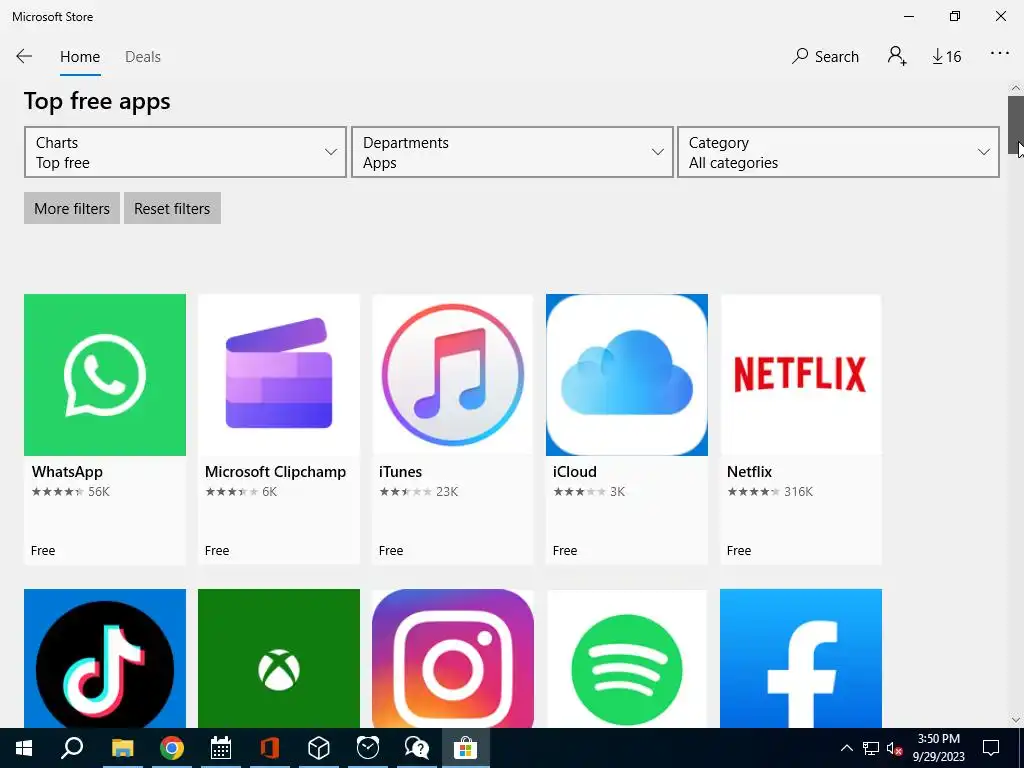Click the scrollbar down arrow
This screenshot has width=1024, height=768.
(1016, 720)
